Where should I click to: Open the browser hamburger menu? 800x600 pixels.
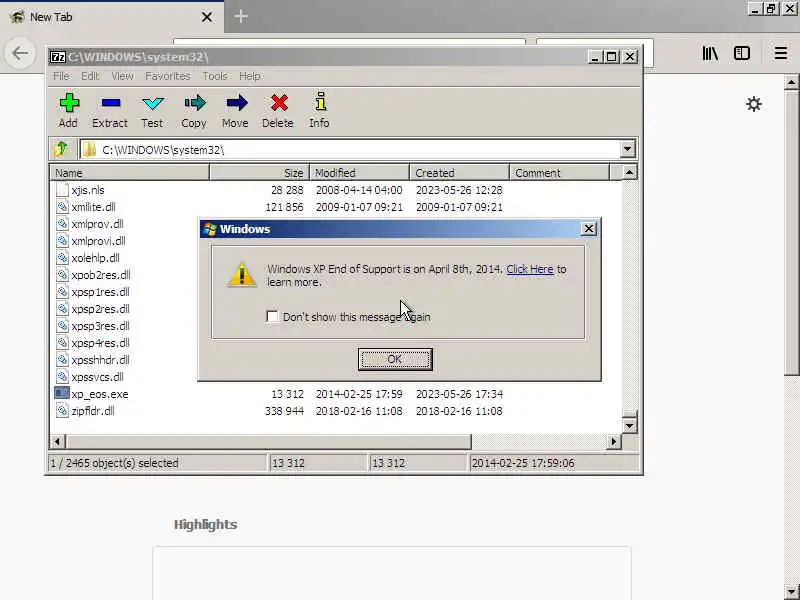coord(781,53)
